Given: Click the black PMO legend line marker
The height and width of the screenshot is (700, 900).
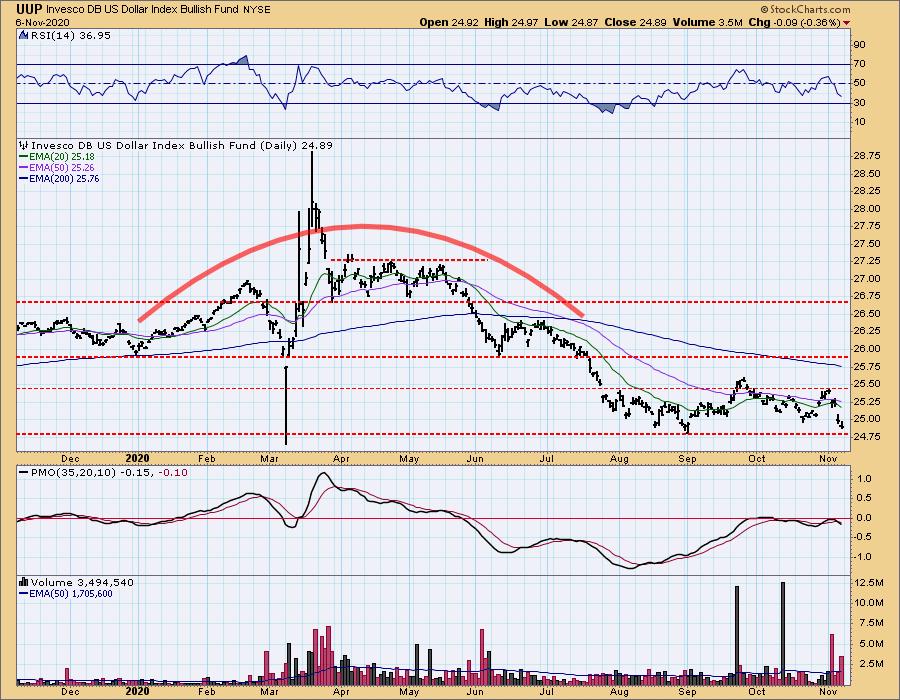Looking at the screenshot, I should pos(24,473).
